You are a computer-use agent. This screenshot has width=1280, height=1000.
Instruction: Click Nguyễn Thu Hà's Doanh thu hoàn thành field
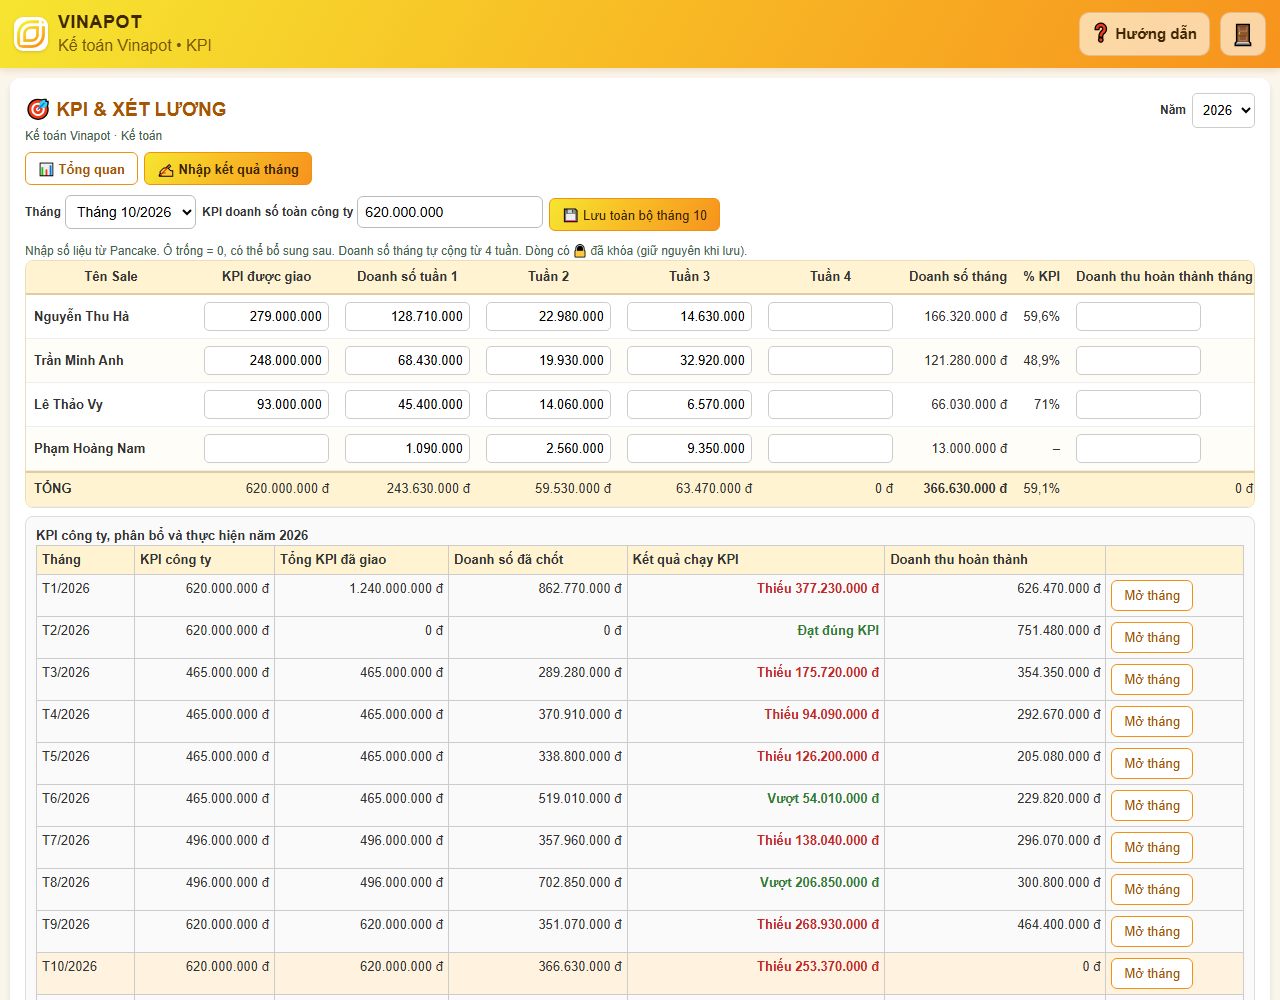click(x=1138, y=316)
